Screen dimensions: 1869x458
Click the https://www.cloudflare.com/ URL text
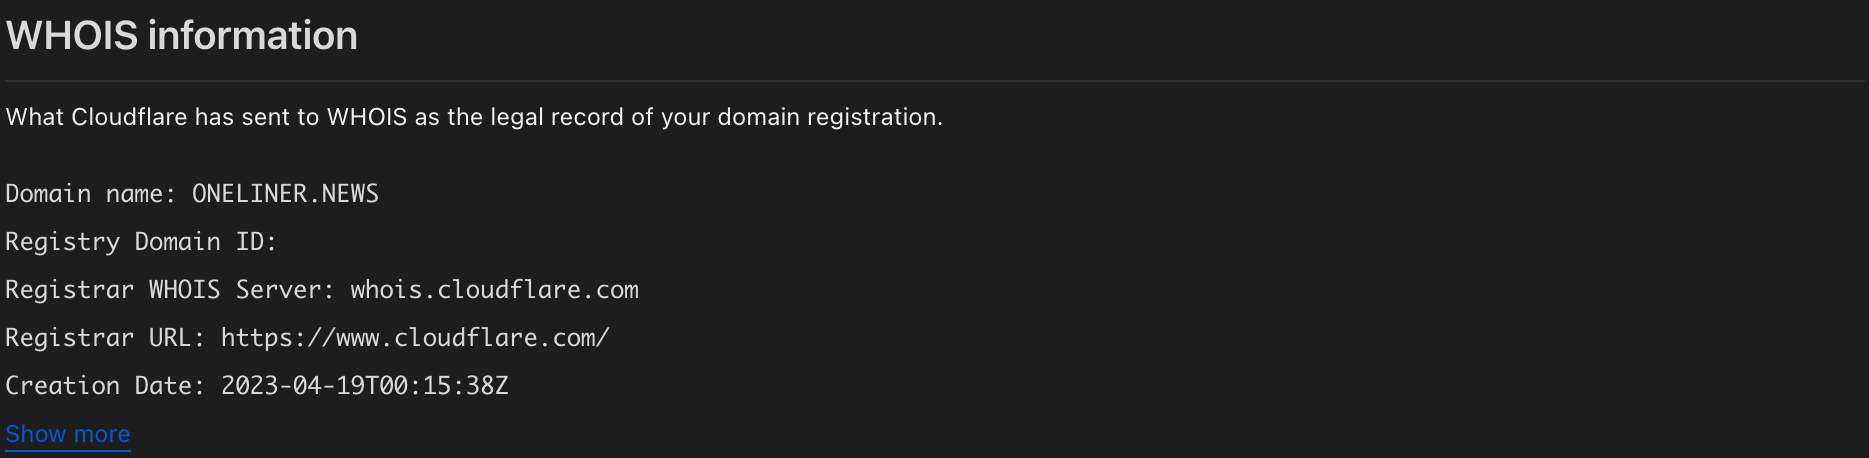pos(415,337)
